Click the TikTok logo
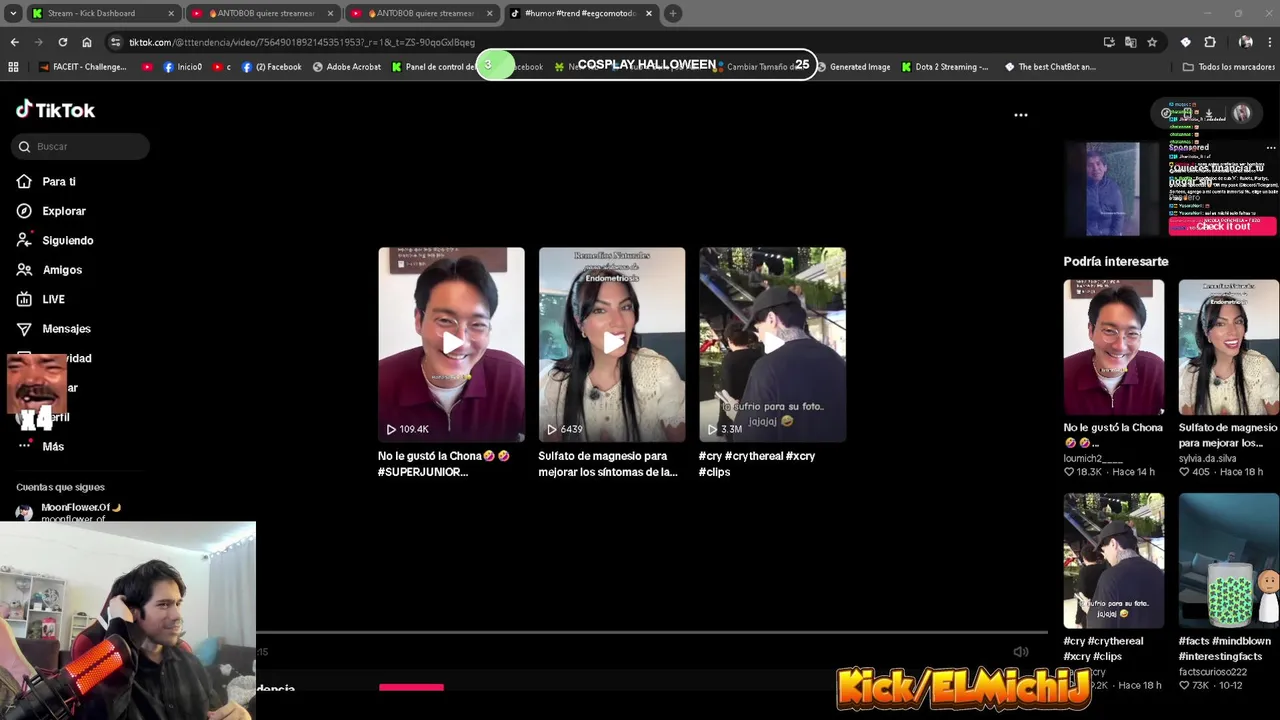This screenshot has width=1280, height=720. (55, 110)
